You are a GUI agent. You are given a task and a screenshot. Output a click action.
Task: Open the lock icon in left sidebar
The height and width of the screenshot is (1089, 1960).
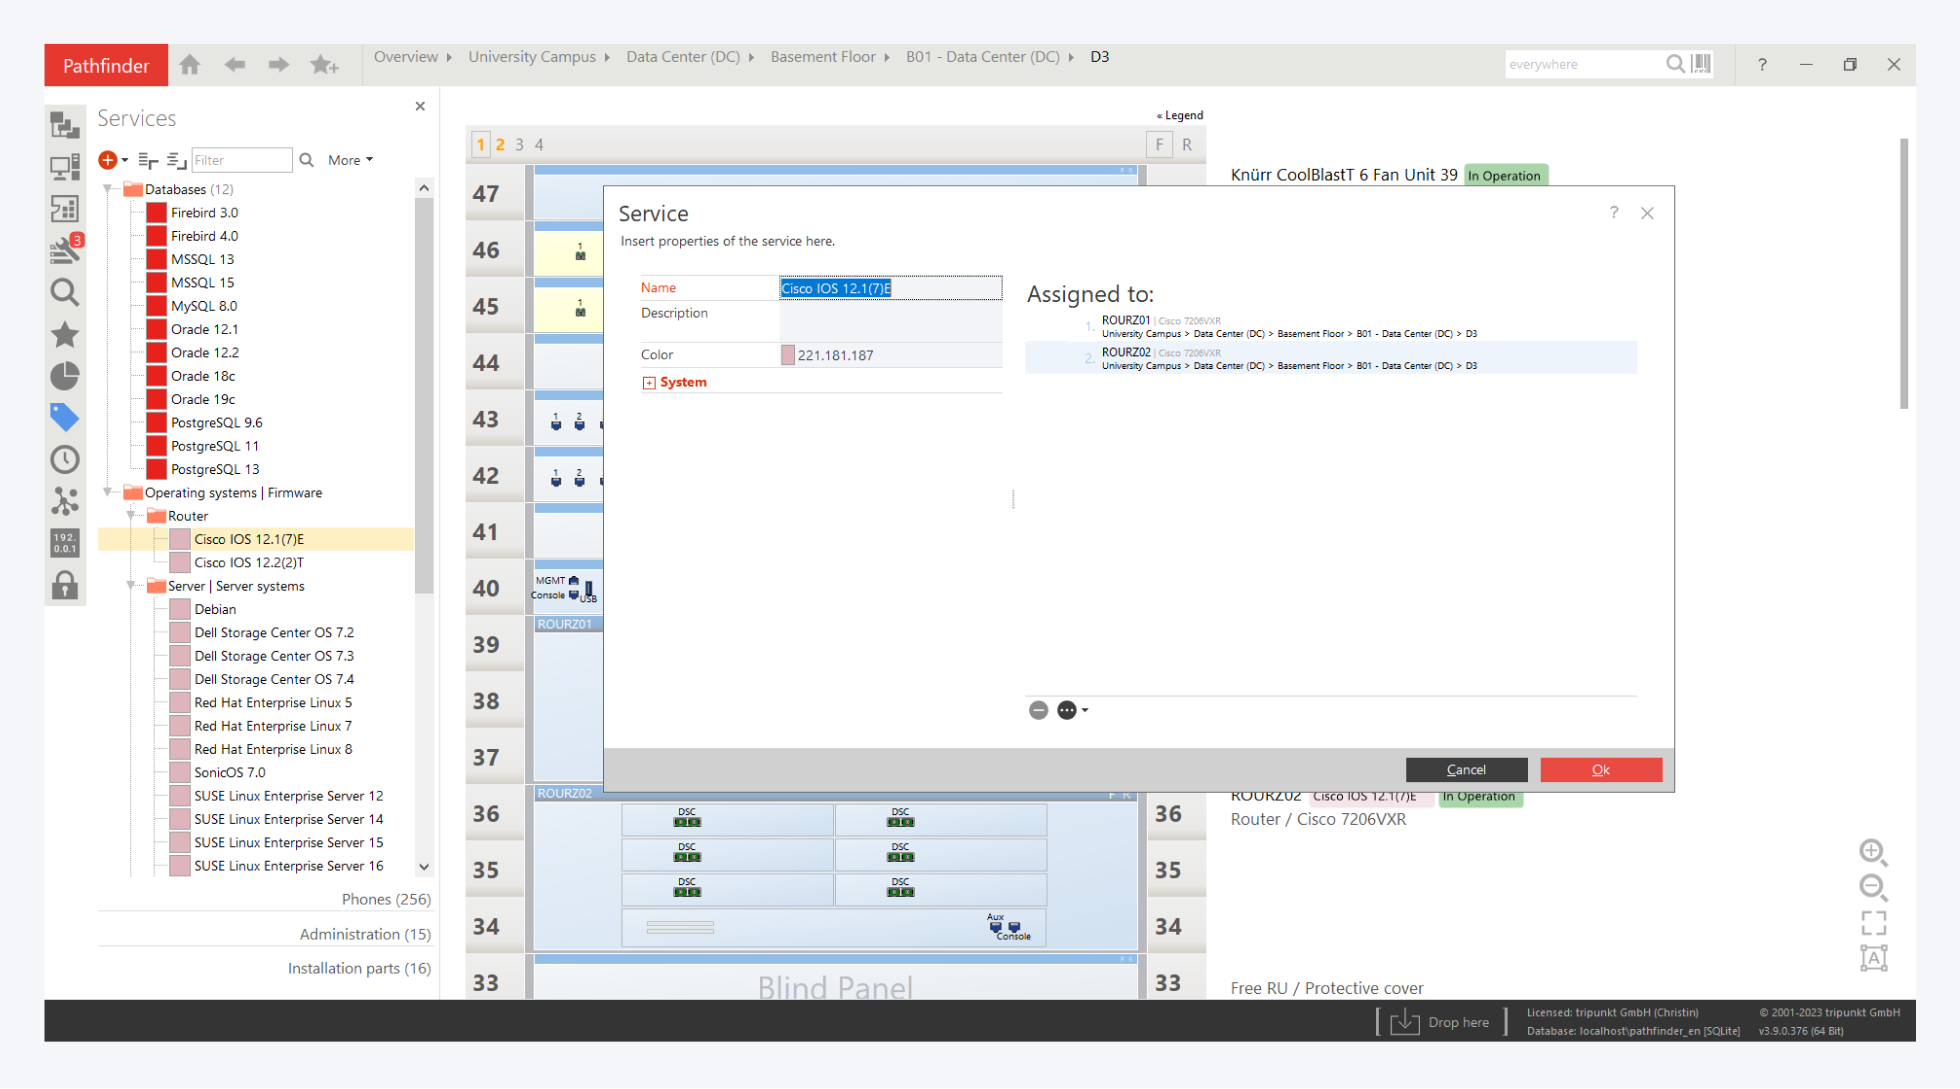(x=65, y=585)
